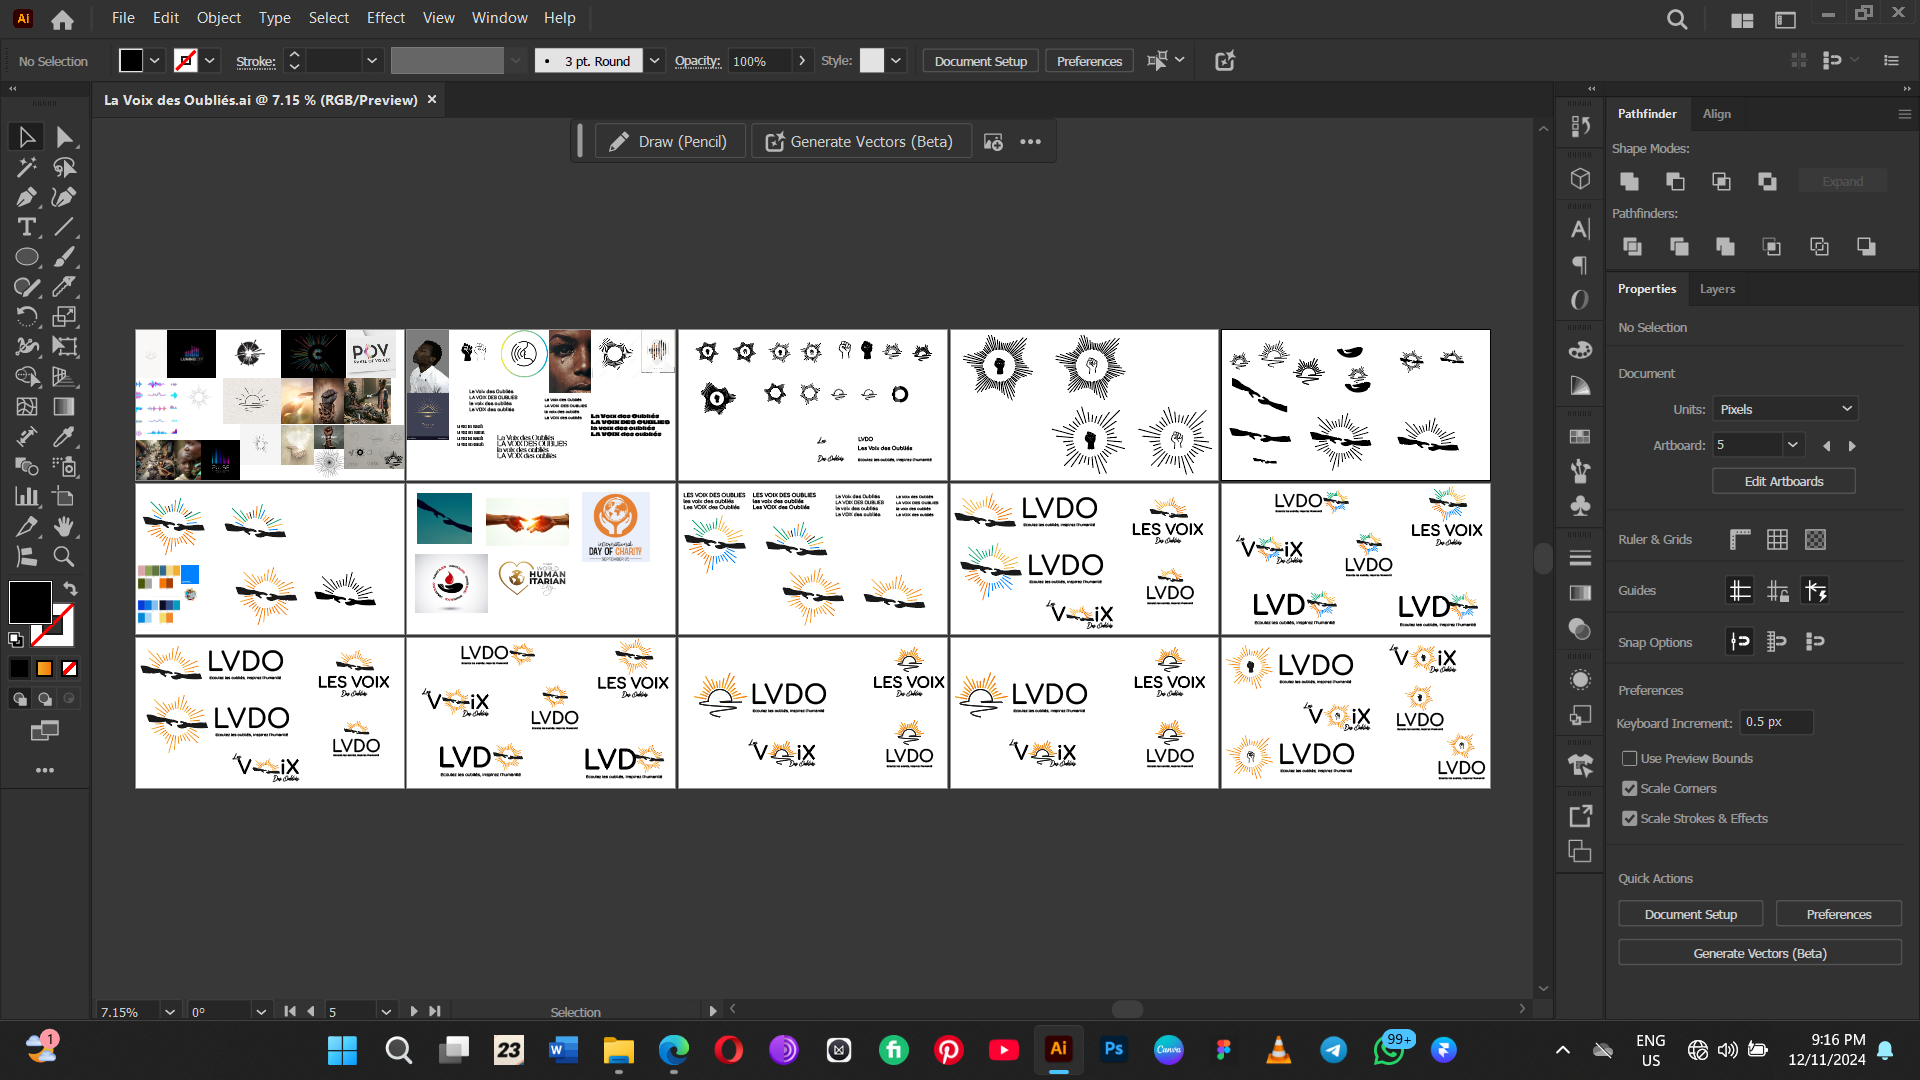The width and height of the screenshot is (1920, 1080).
Task: Select the Lasso tool
Action: (65, 167)
